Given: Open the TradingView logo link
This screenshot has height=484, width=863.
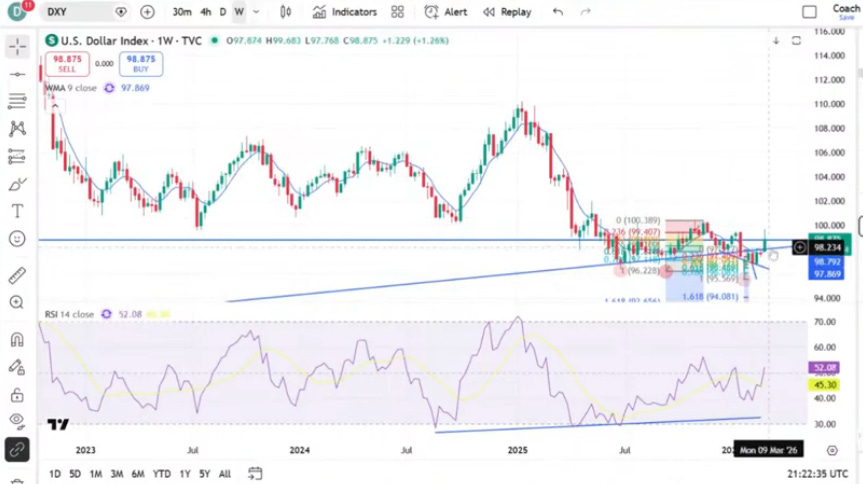Looking at the screenshot, I should point(58,425).
